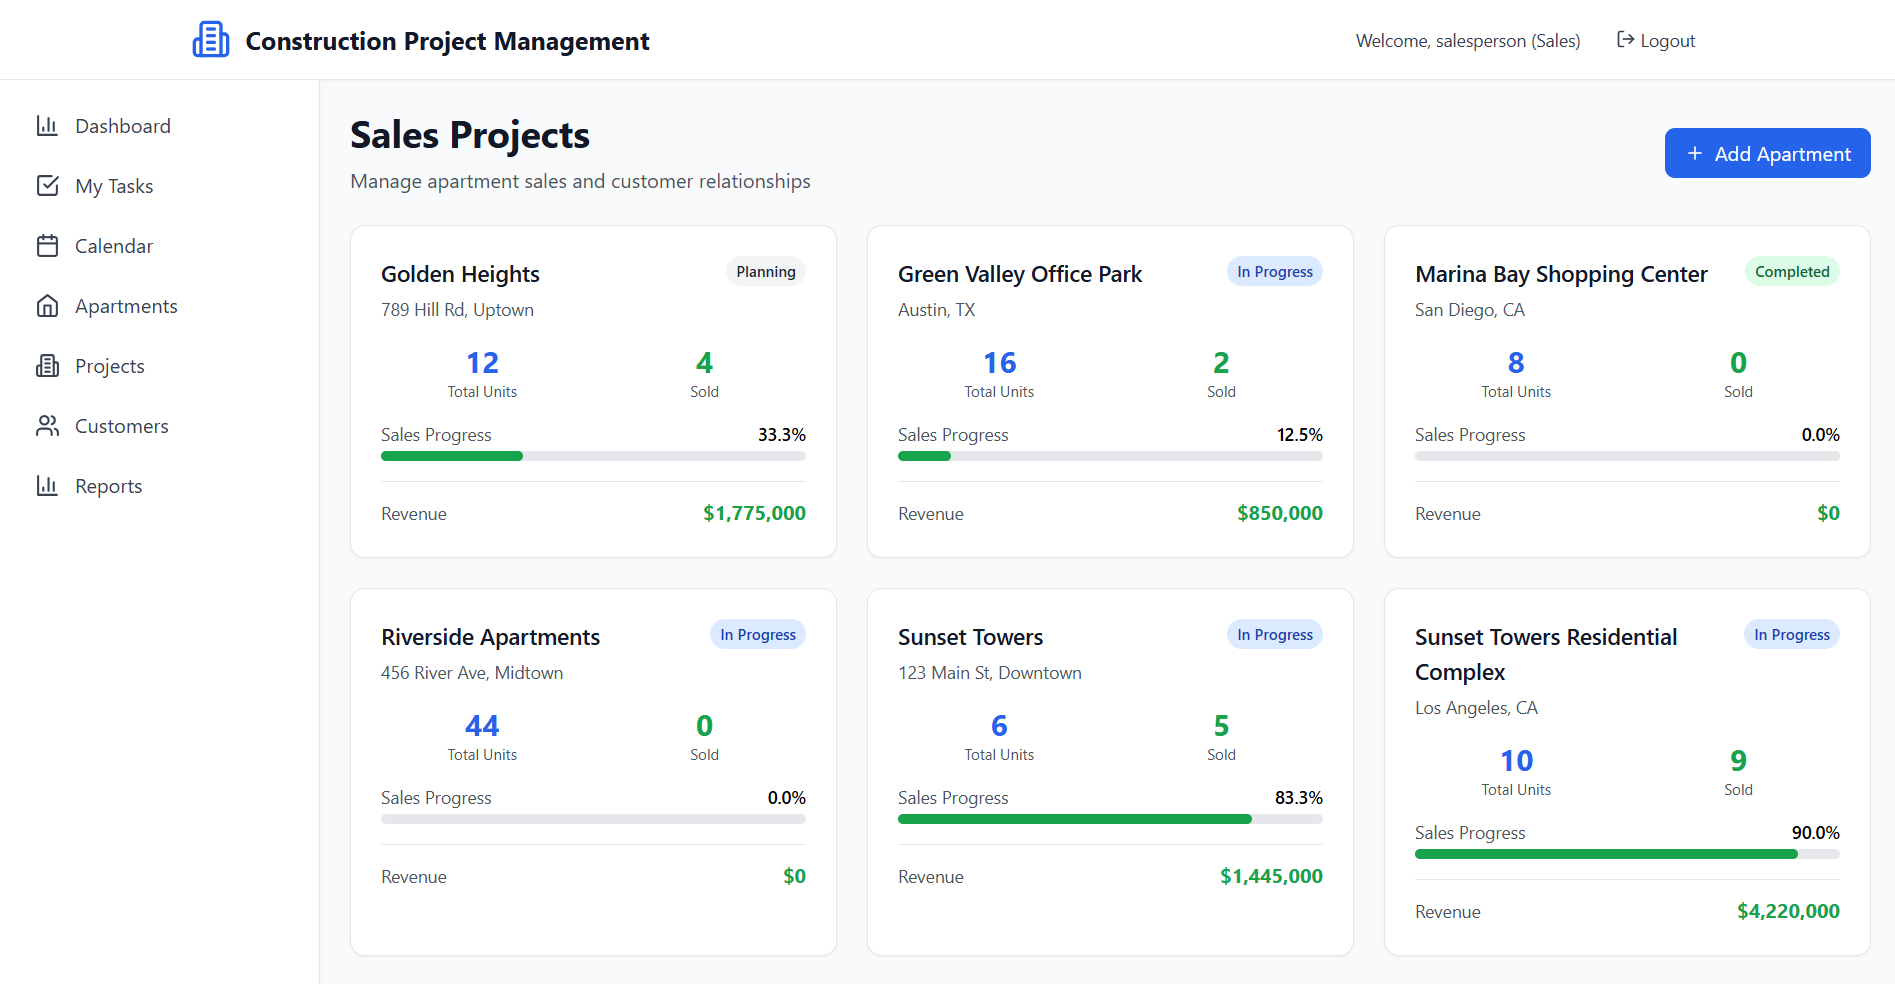This screenshot has height=984, width=1895.
Task: Click the Calendar icon in sidebar
Action: (47, 246)
